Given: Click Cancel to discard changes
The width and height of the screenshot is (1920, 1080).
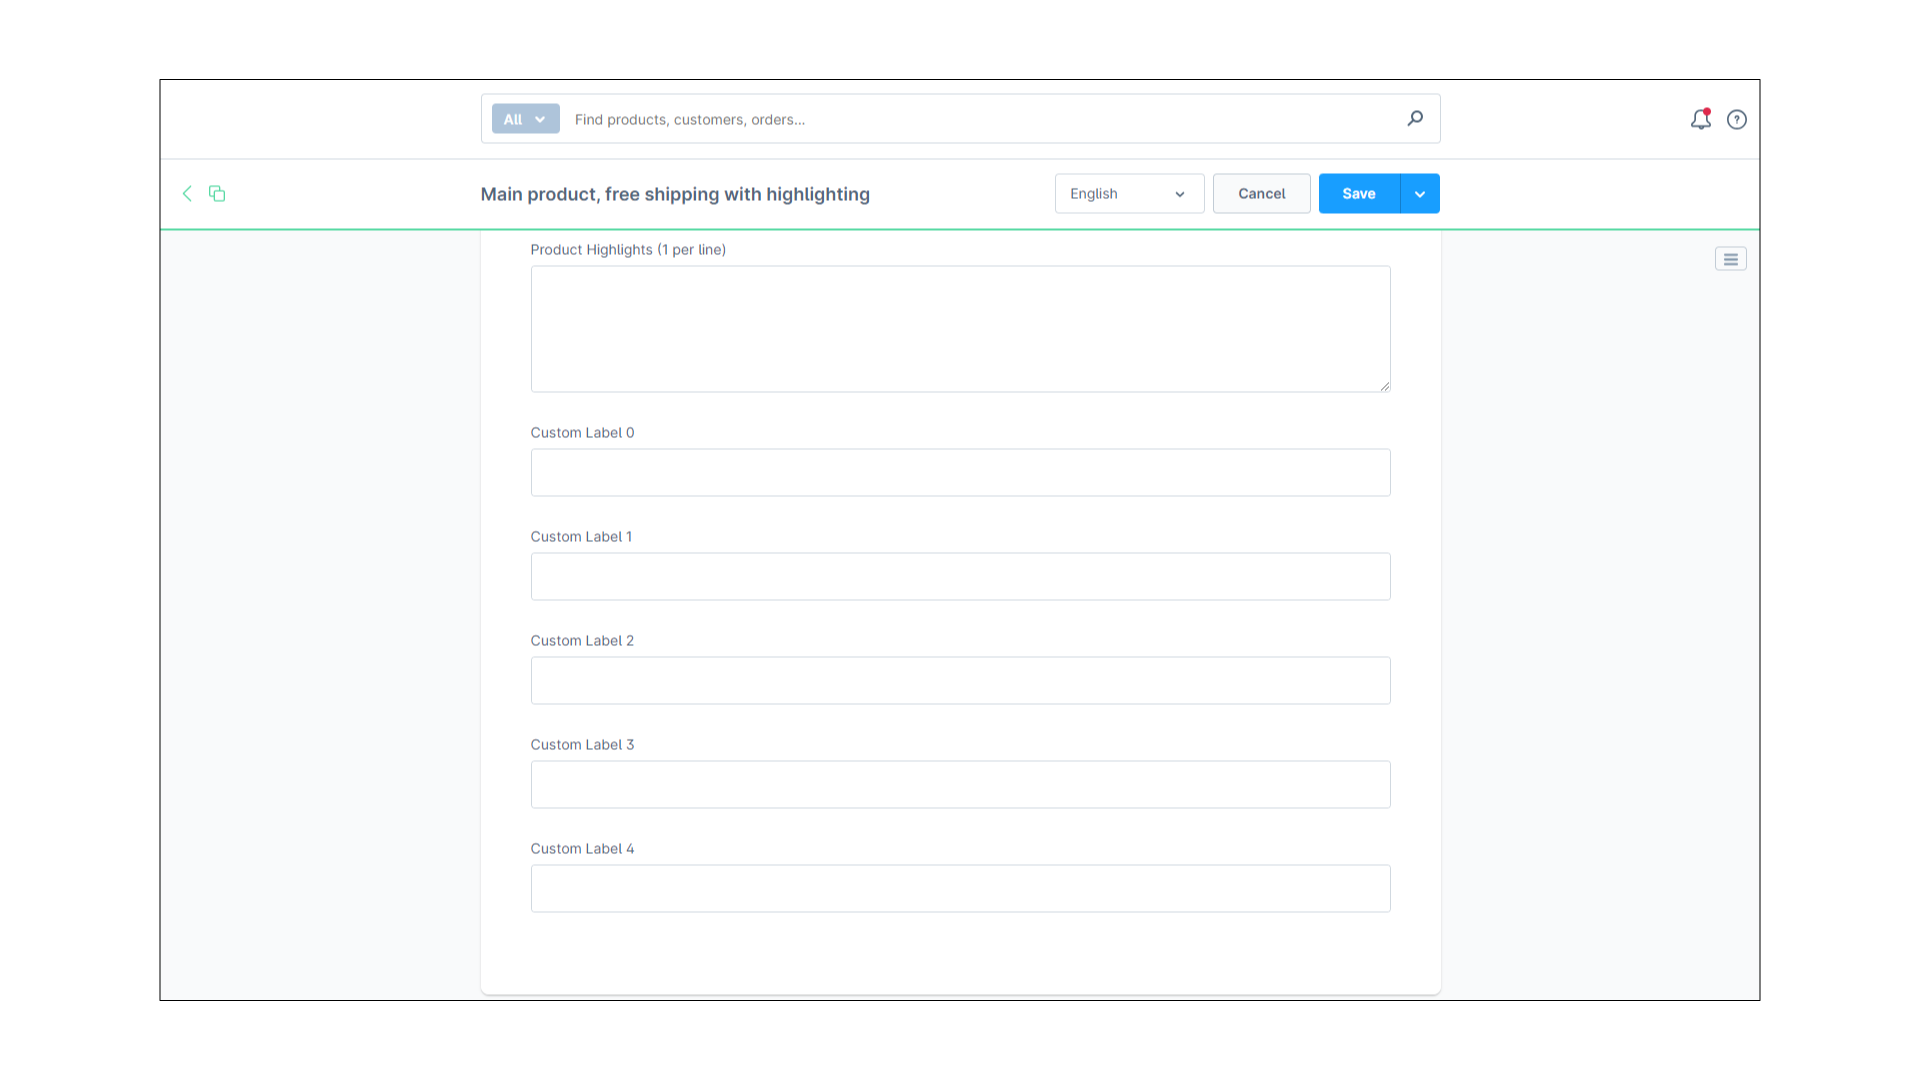Looking at the screenshot, I should coord(1262,194).
